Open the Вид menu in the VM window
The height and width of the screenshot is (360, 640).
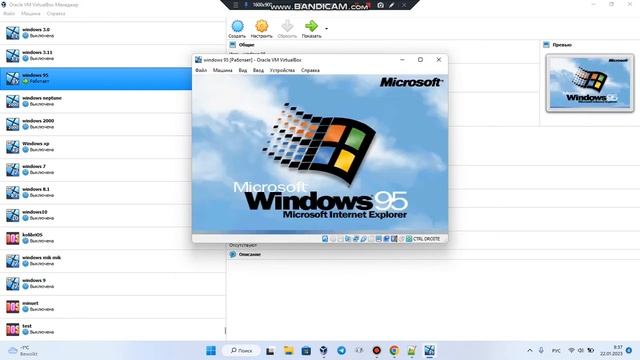tap(243, 70)
